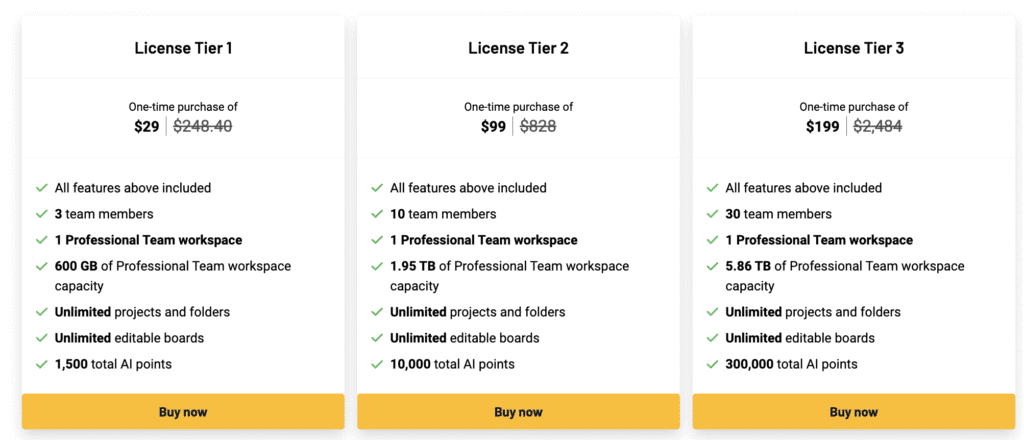Click checkmark next to 10,000 total AI points
Image resolution: width=1024 pixels, height=440 pixels.
377,364
